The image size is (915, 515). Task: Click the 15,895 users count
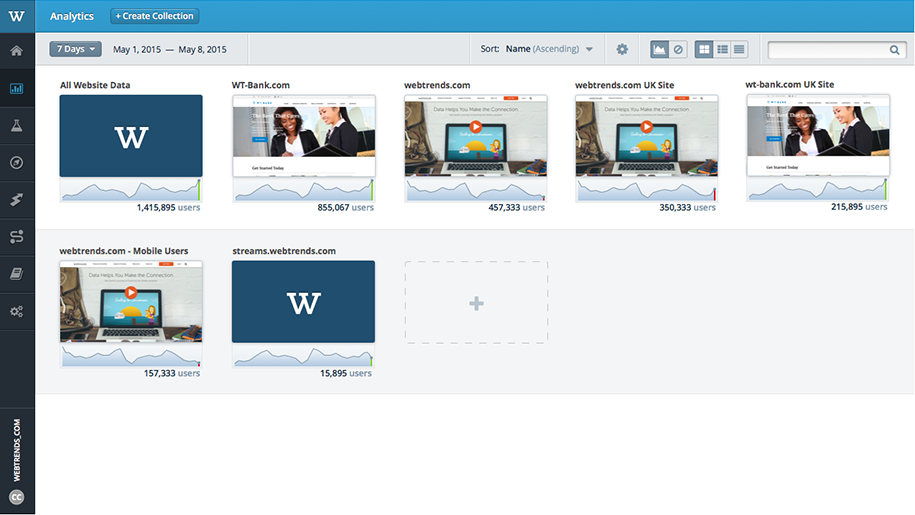coord(345,373)
